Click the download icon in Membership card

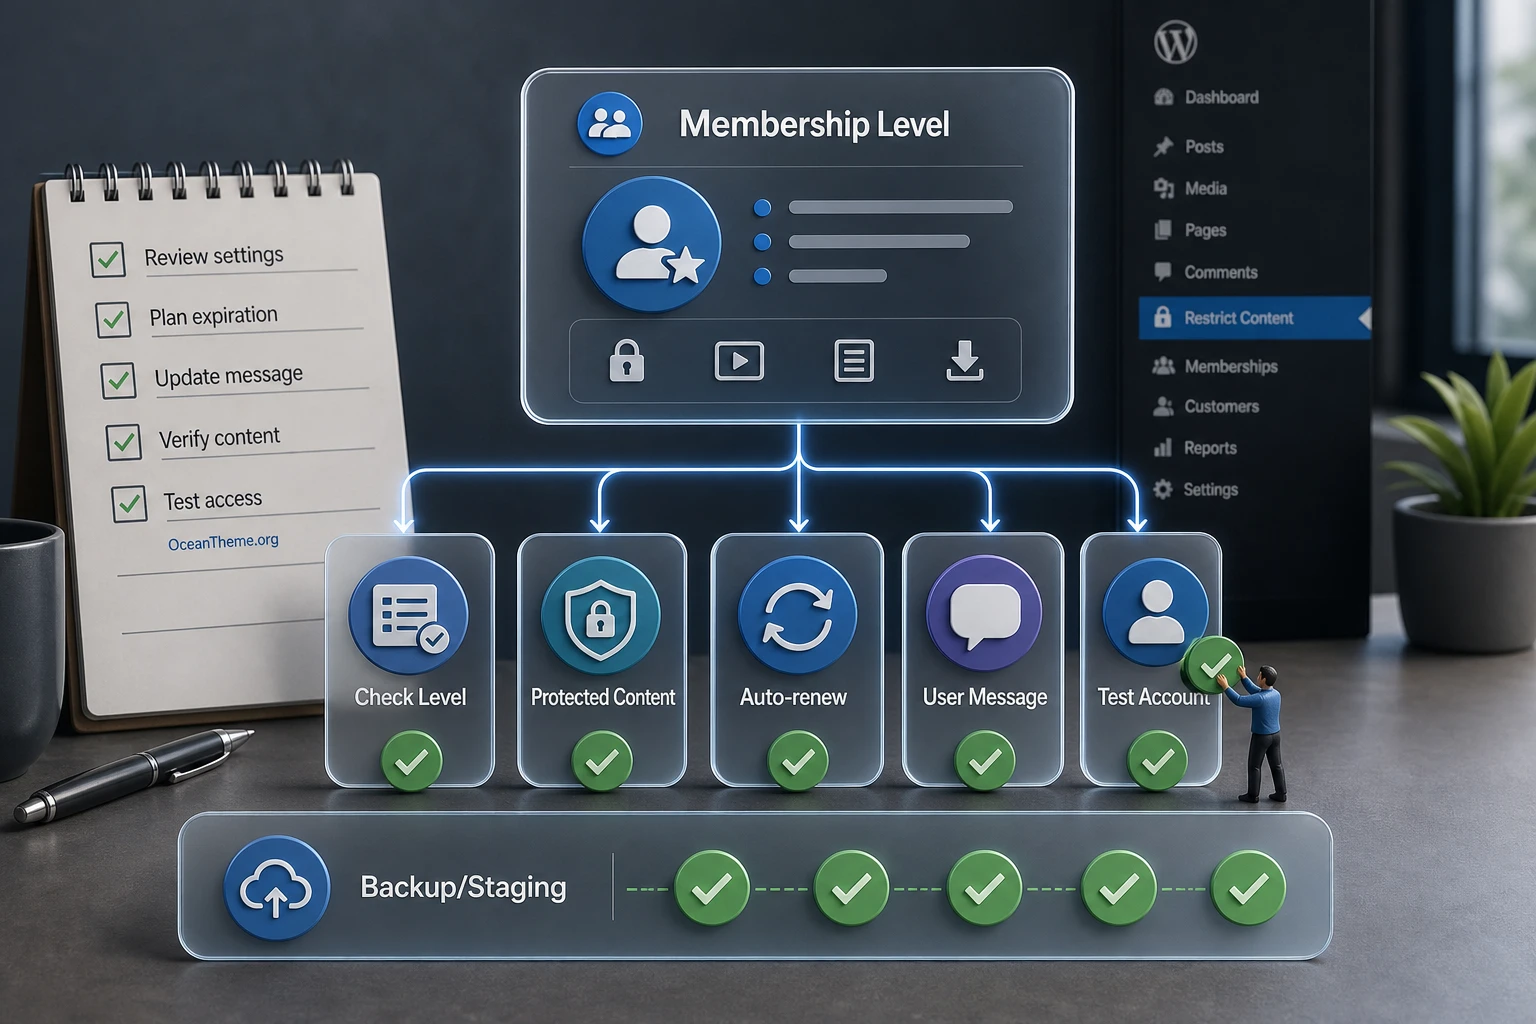[965, 361]
